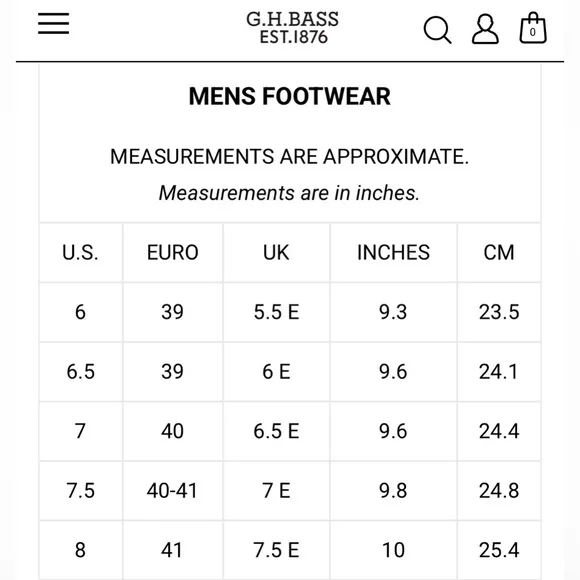Viewport: 580px width, 580px height.
Task: Click the G.H.BASS logo
Action: [292, 28]
